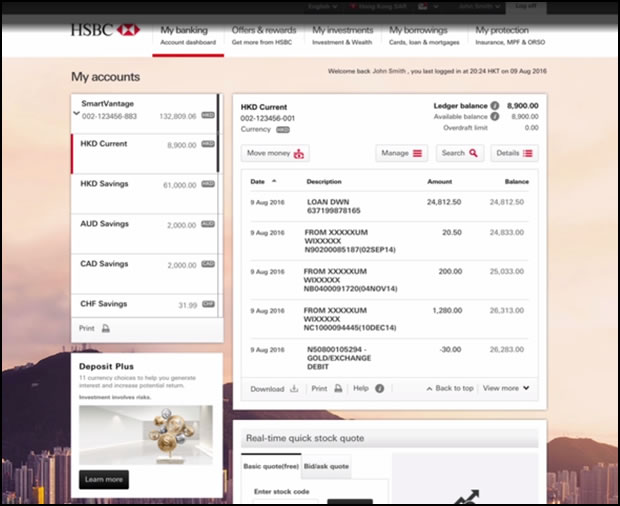Image resolution: width=620 pixels, height=506 pixels.
Task: Click the Move money transfer icon
Action: click(x=299, y=154)
